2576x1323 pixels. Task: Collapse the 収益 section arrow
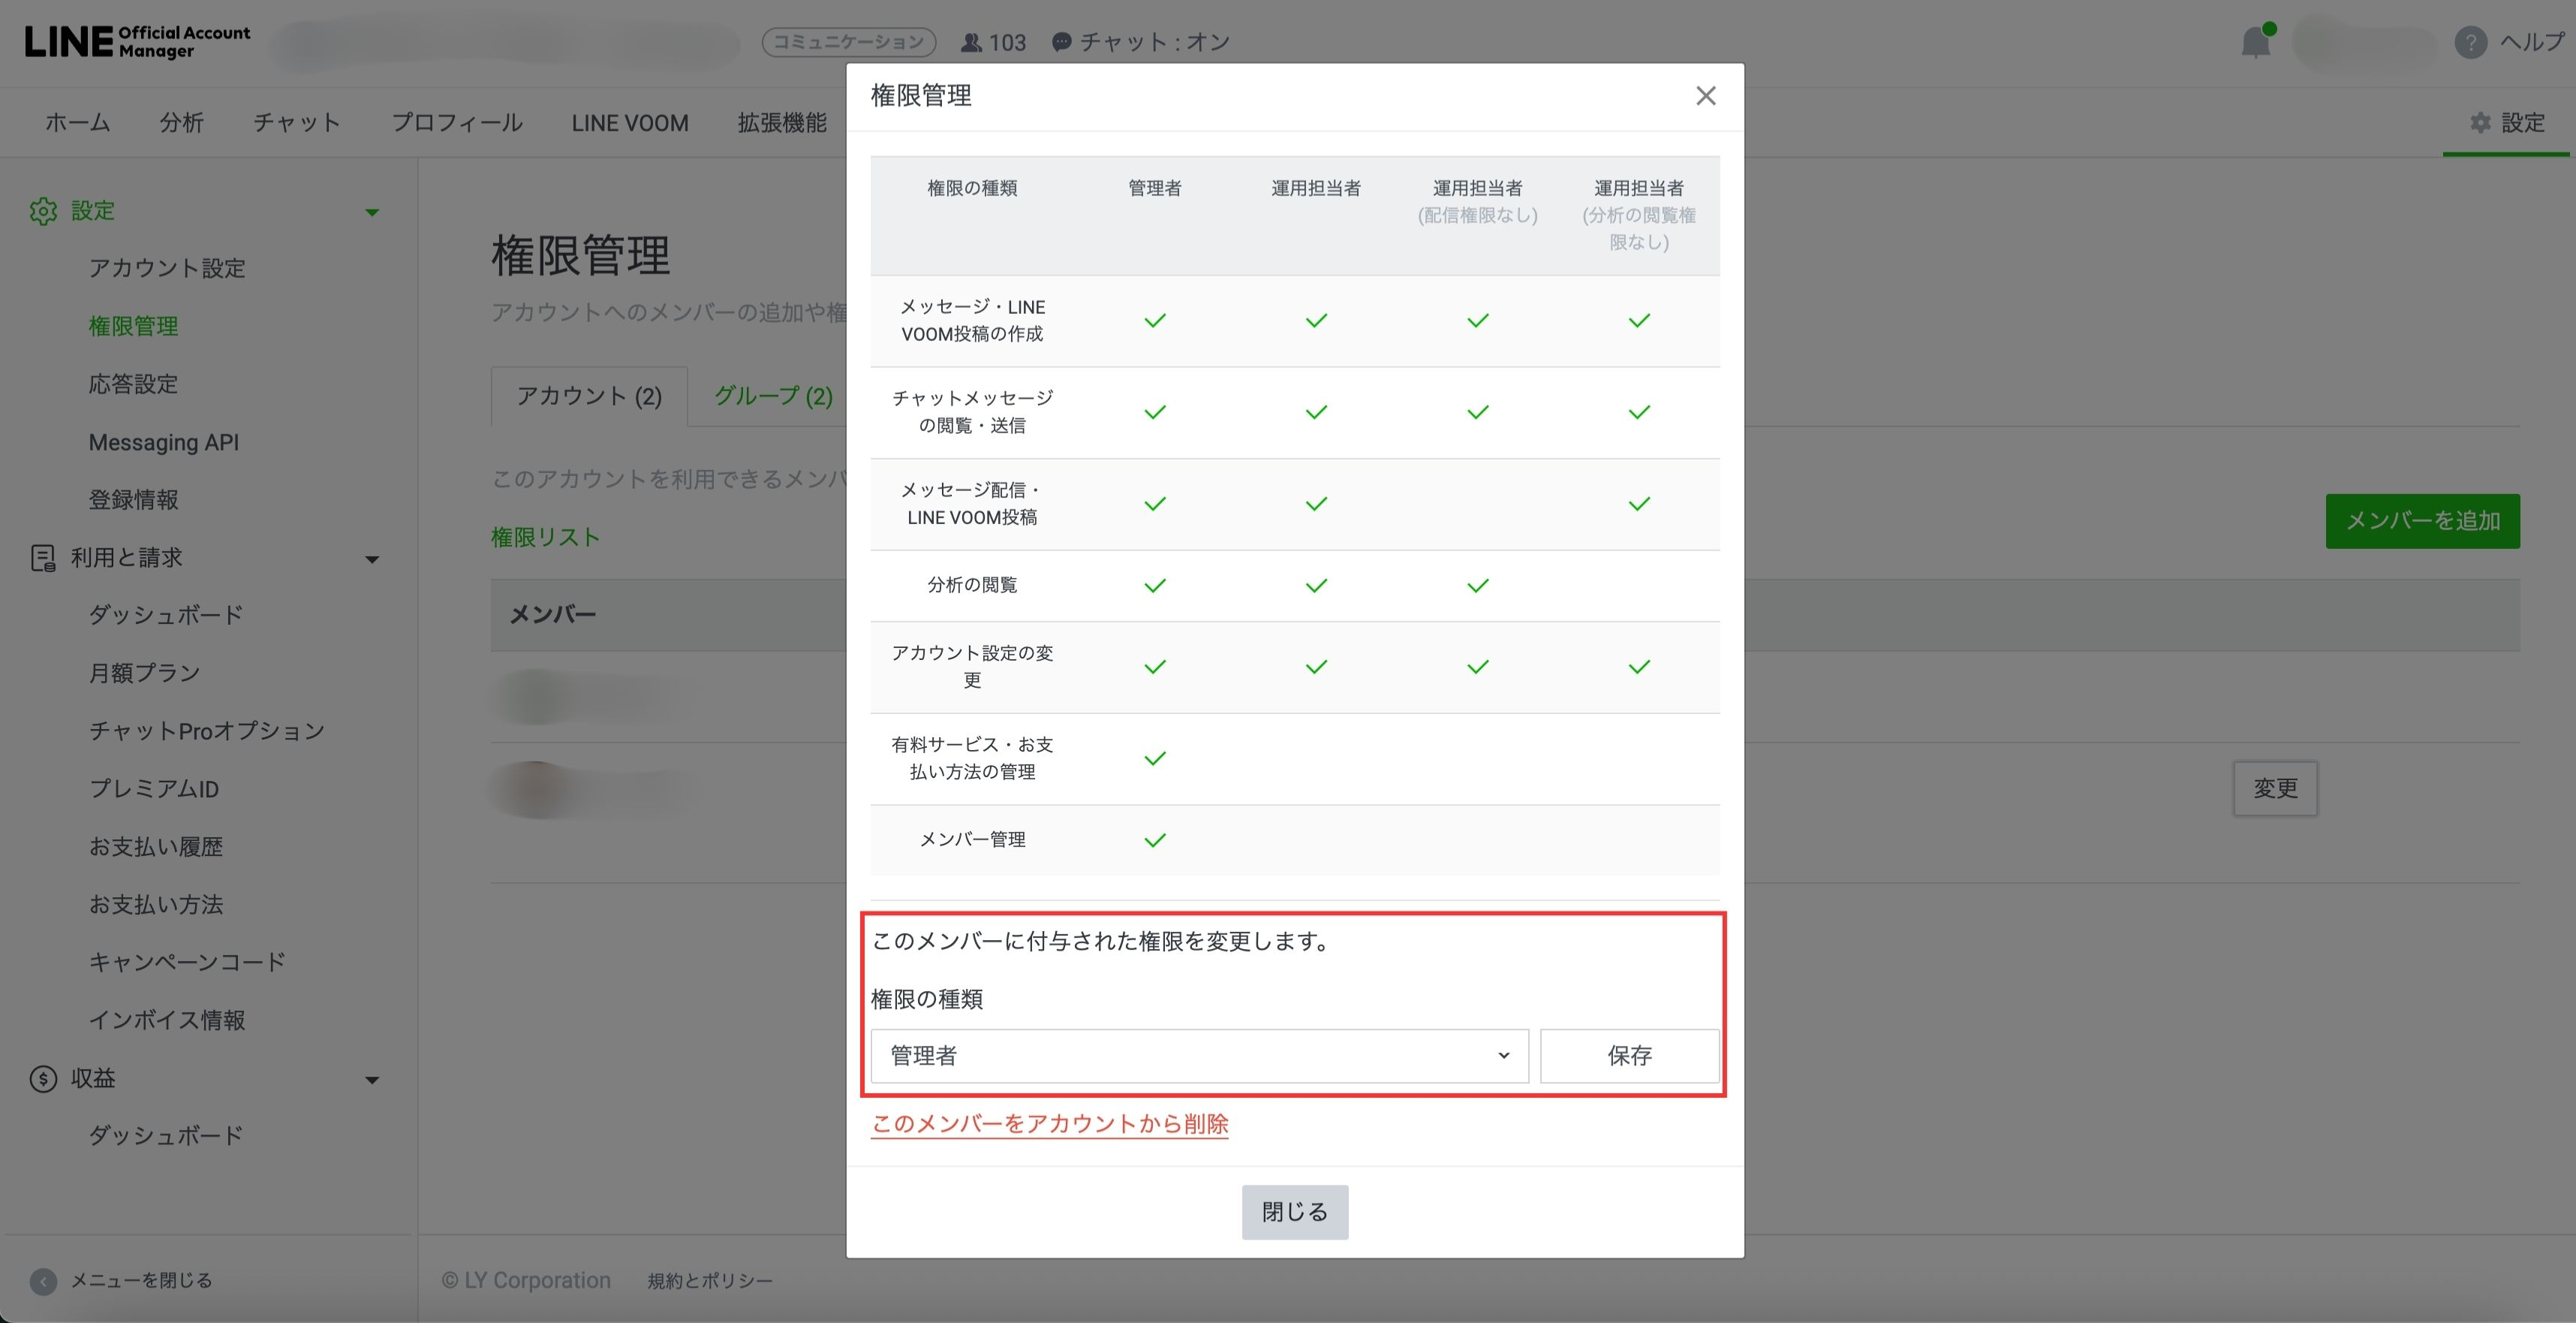point(372,1080)
